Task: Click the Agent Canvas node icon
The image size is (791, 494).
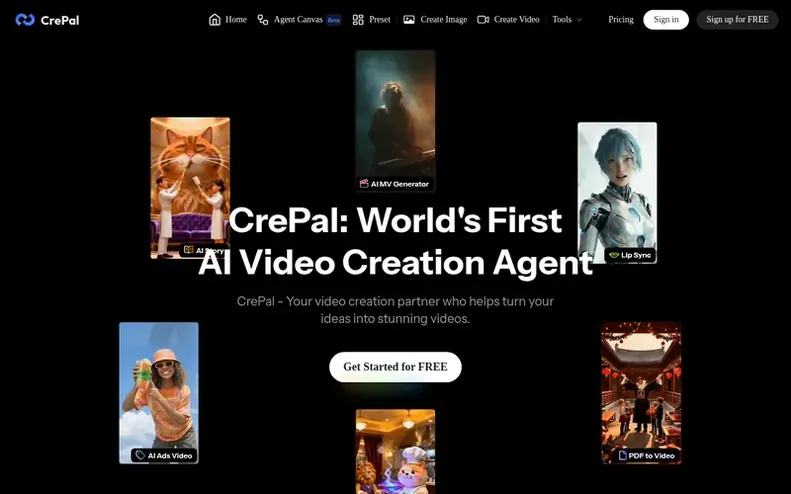Action: [x=262, y=20]
